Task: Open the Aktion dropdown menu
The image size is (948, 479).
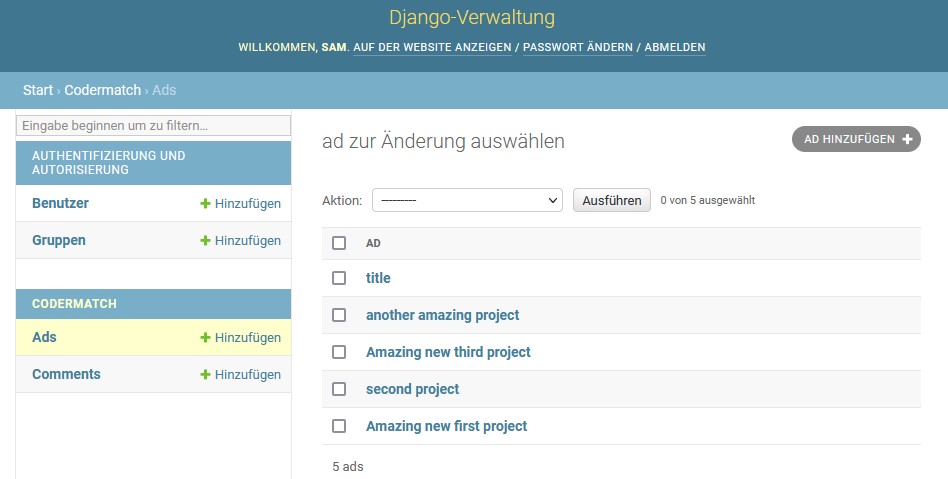Action: [467, 200]
